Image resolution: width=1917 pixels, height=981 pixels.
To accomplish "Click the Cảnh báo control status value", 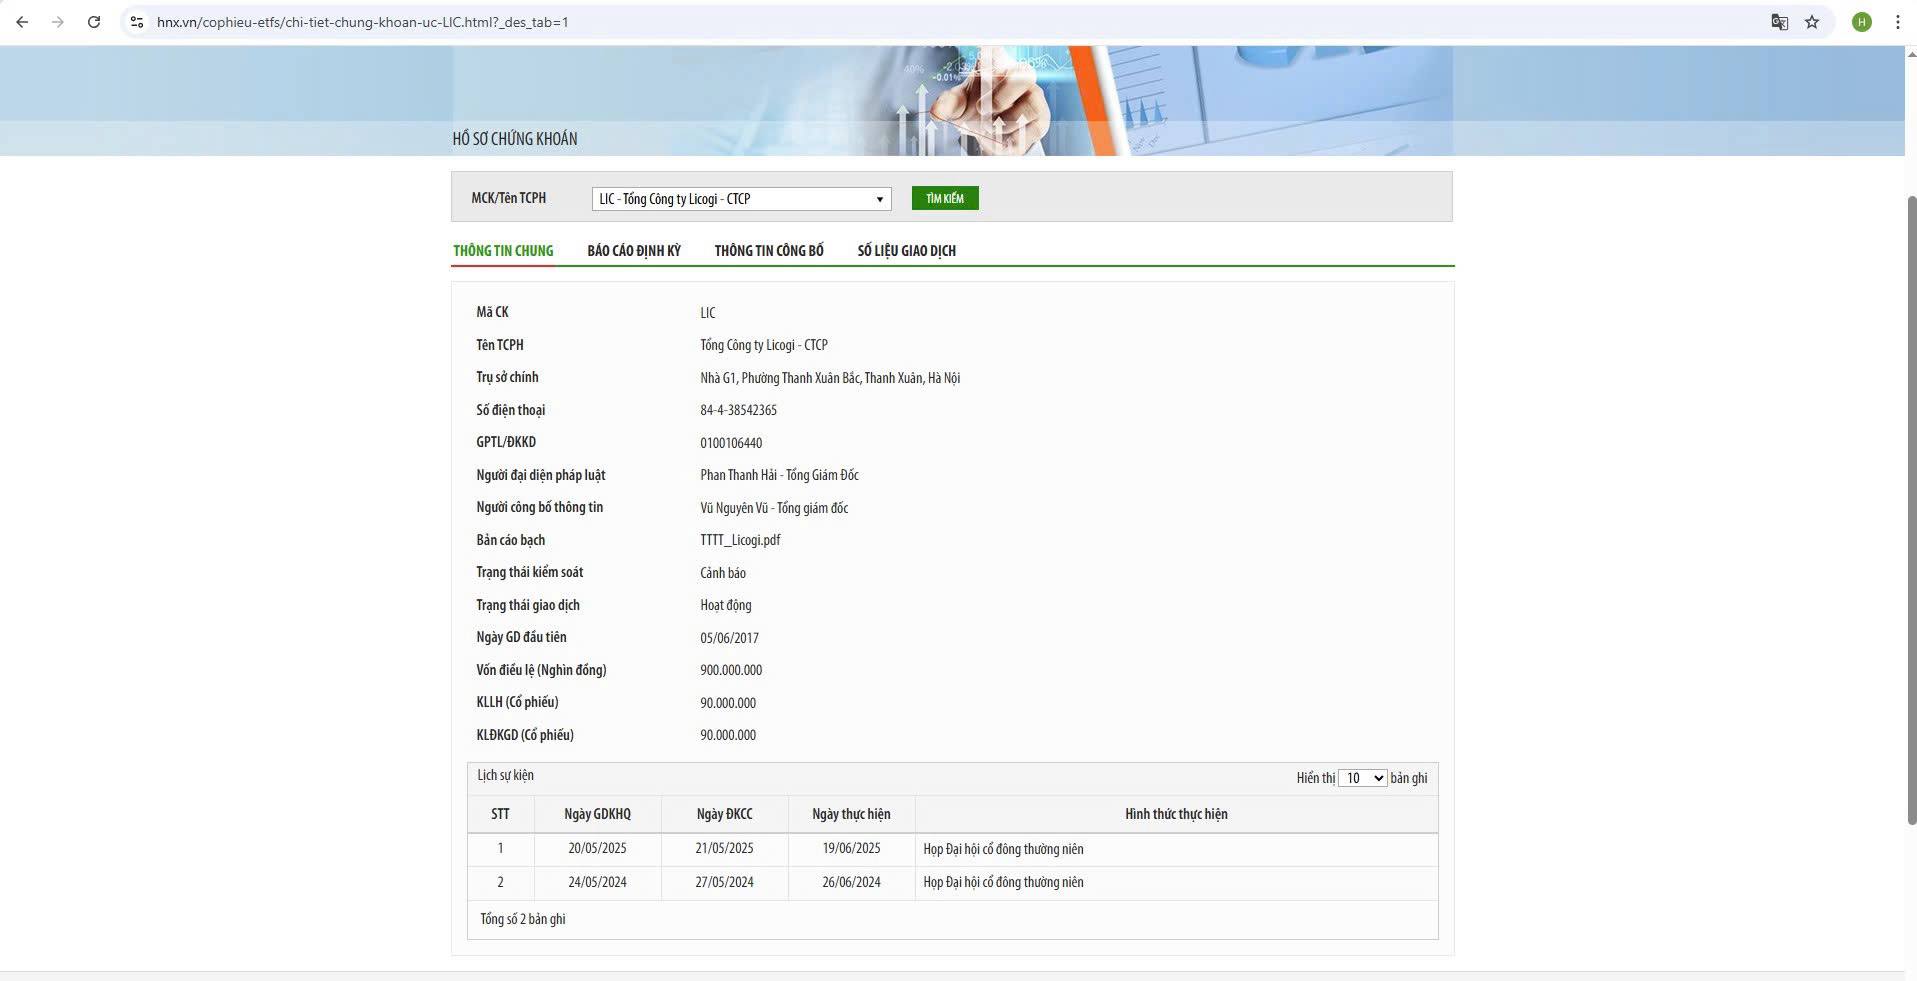I will (x=723, y=573).
